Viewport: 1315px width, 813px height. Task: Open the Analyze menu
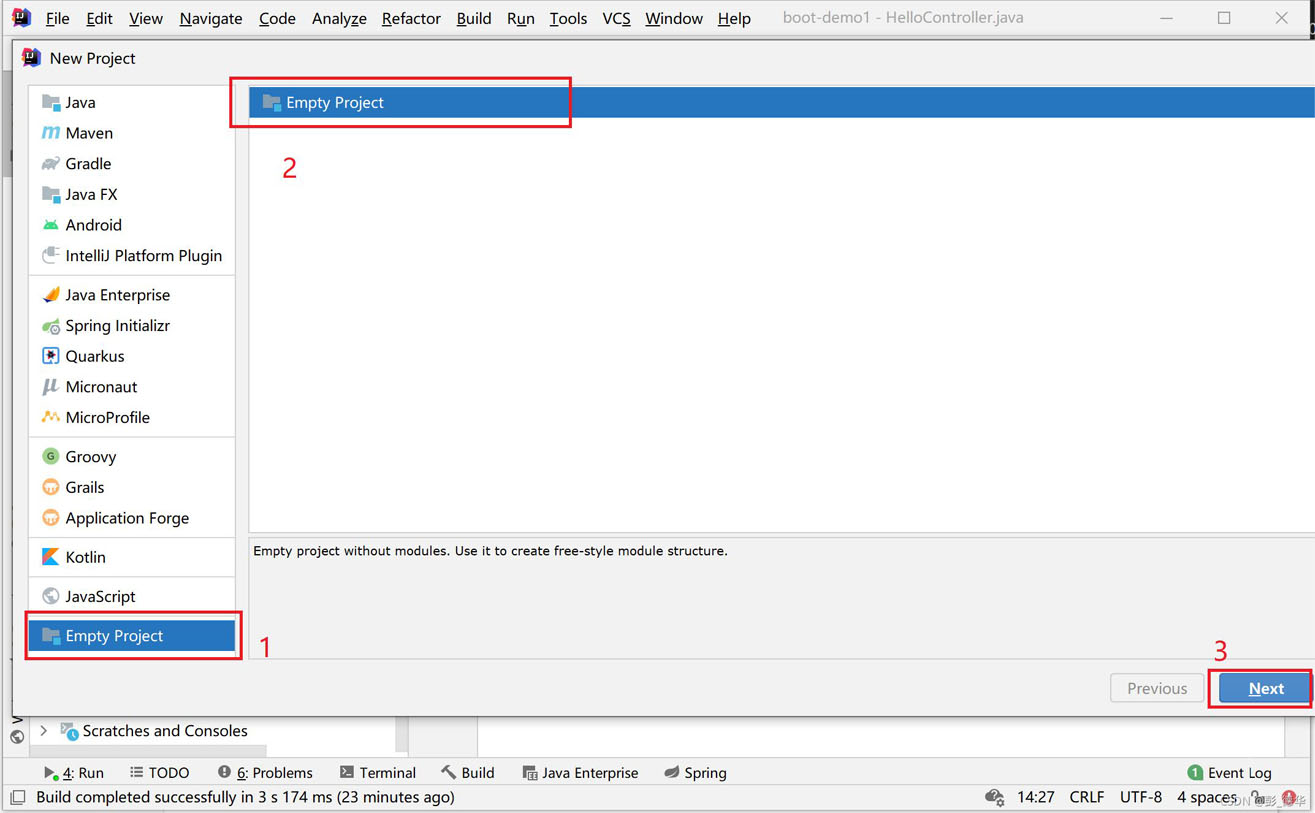pyautogui.click(x=339, y=18)
